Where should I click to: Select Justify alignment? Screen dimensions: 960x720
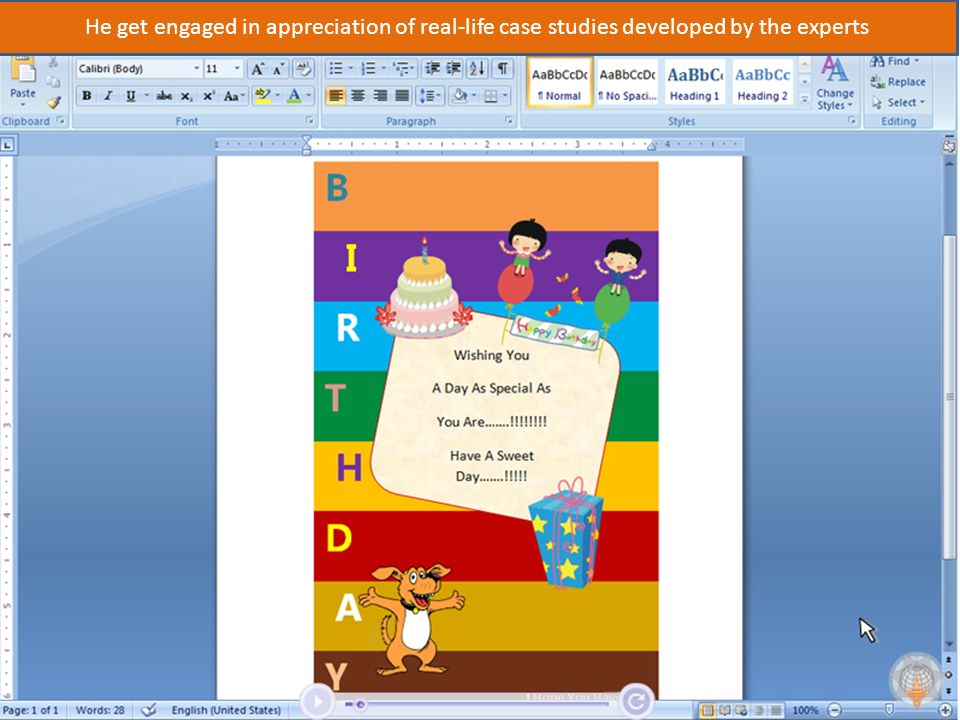pos(402,96)
